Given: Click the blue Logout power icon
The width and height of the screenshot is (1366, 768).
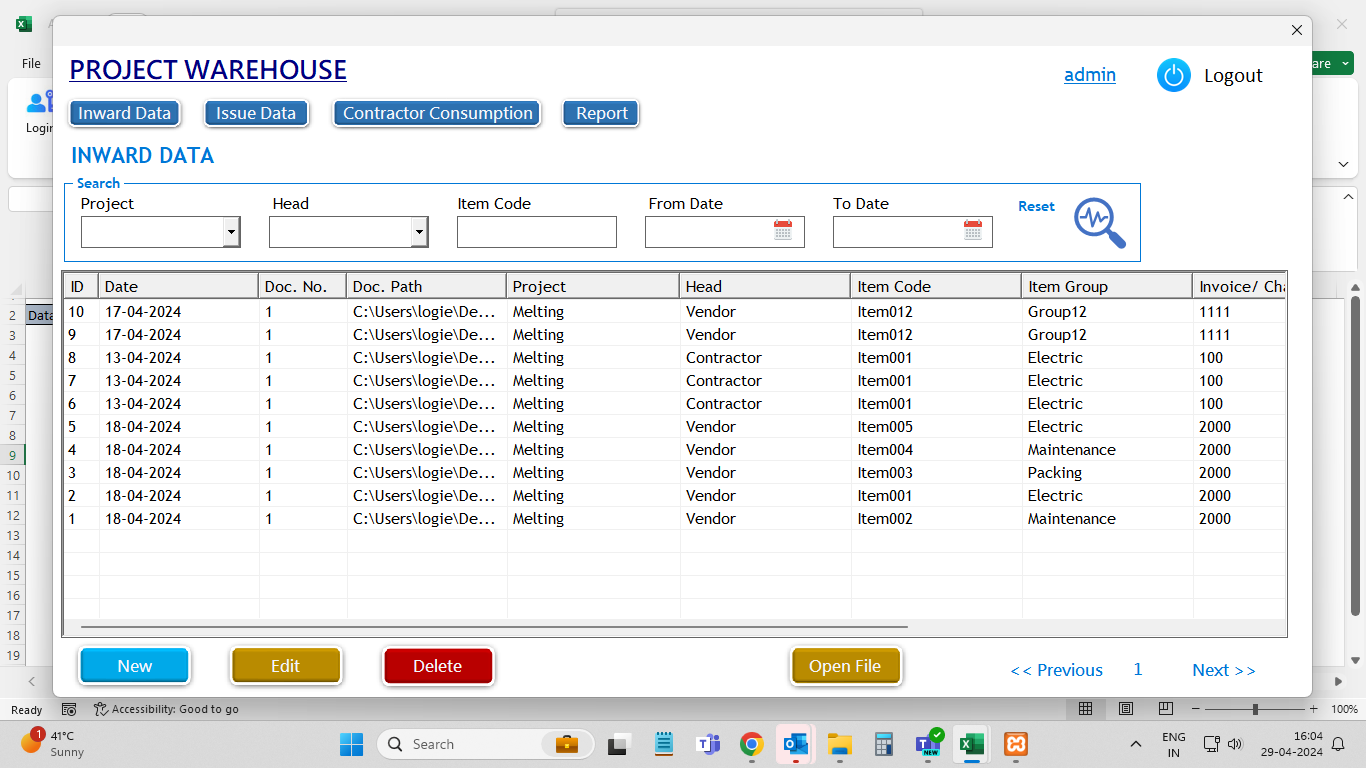Looking at the screenshot, I should point(1173,75).
